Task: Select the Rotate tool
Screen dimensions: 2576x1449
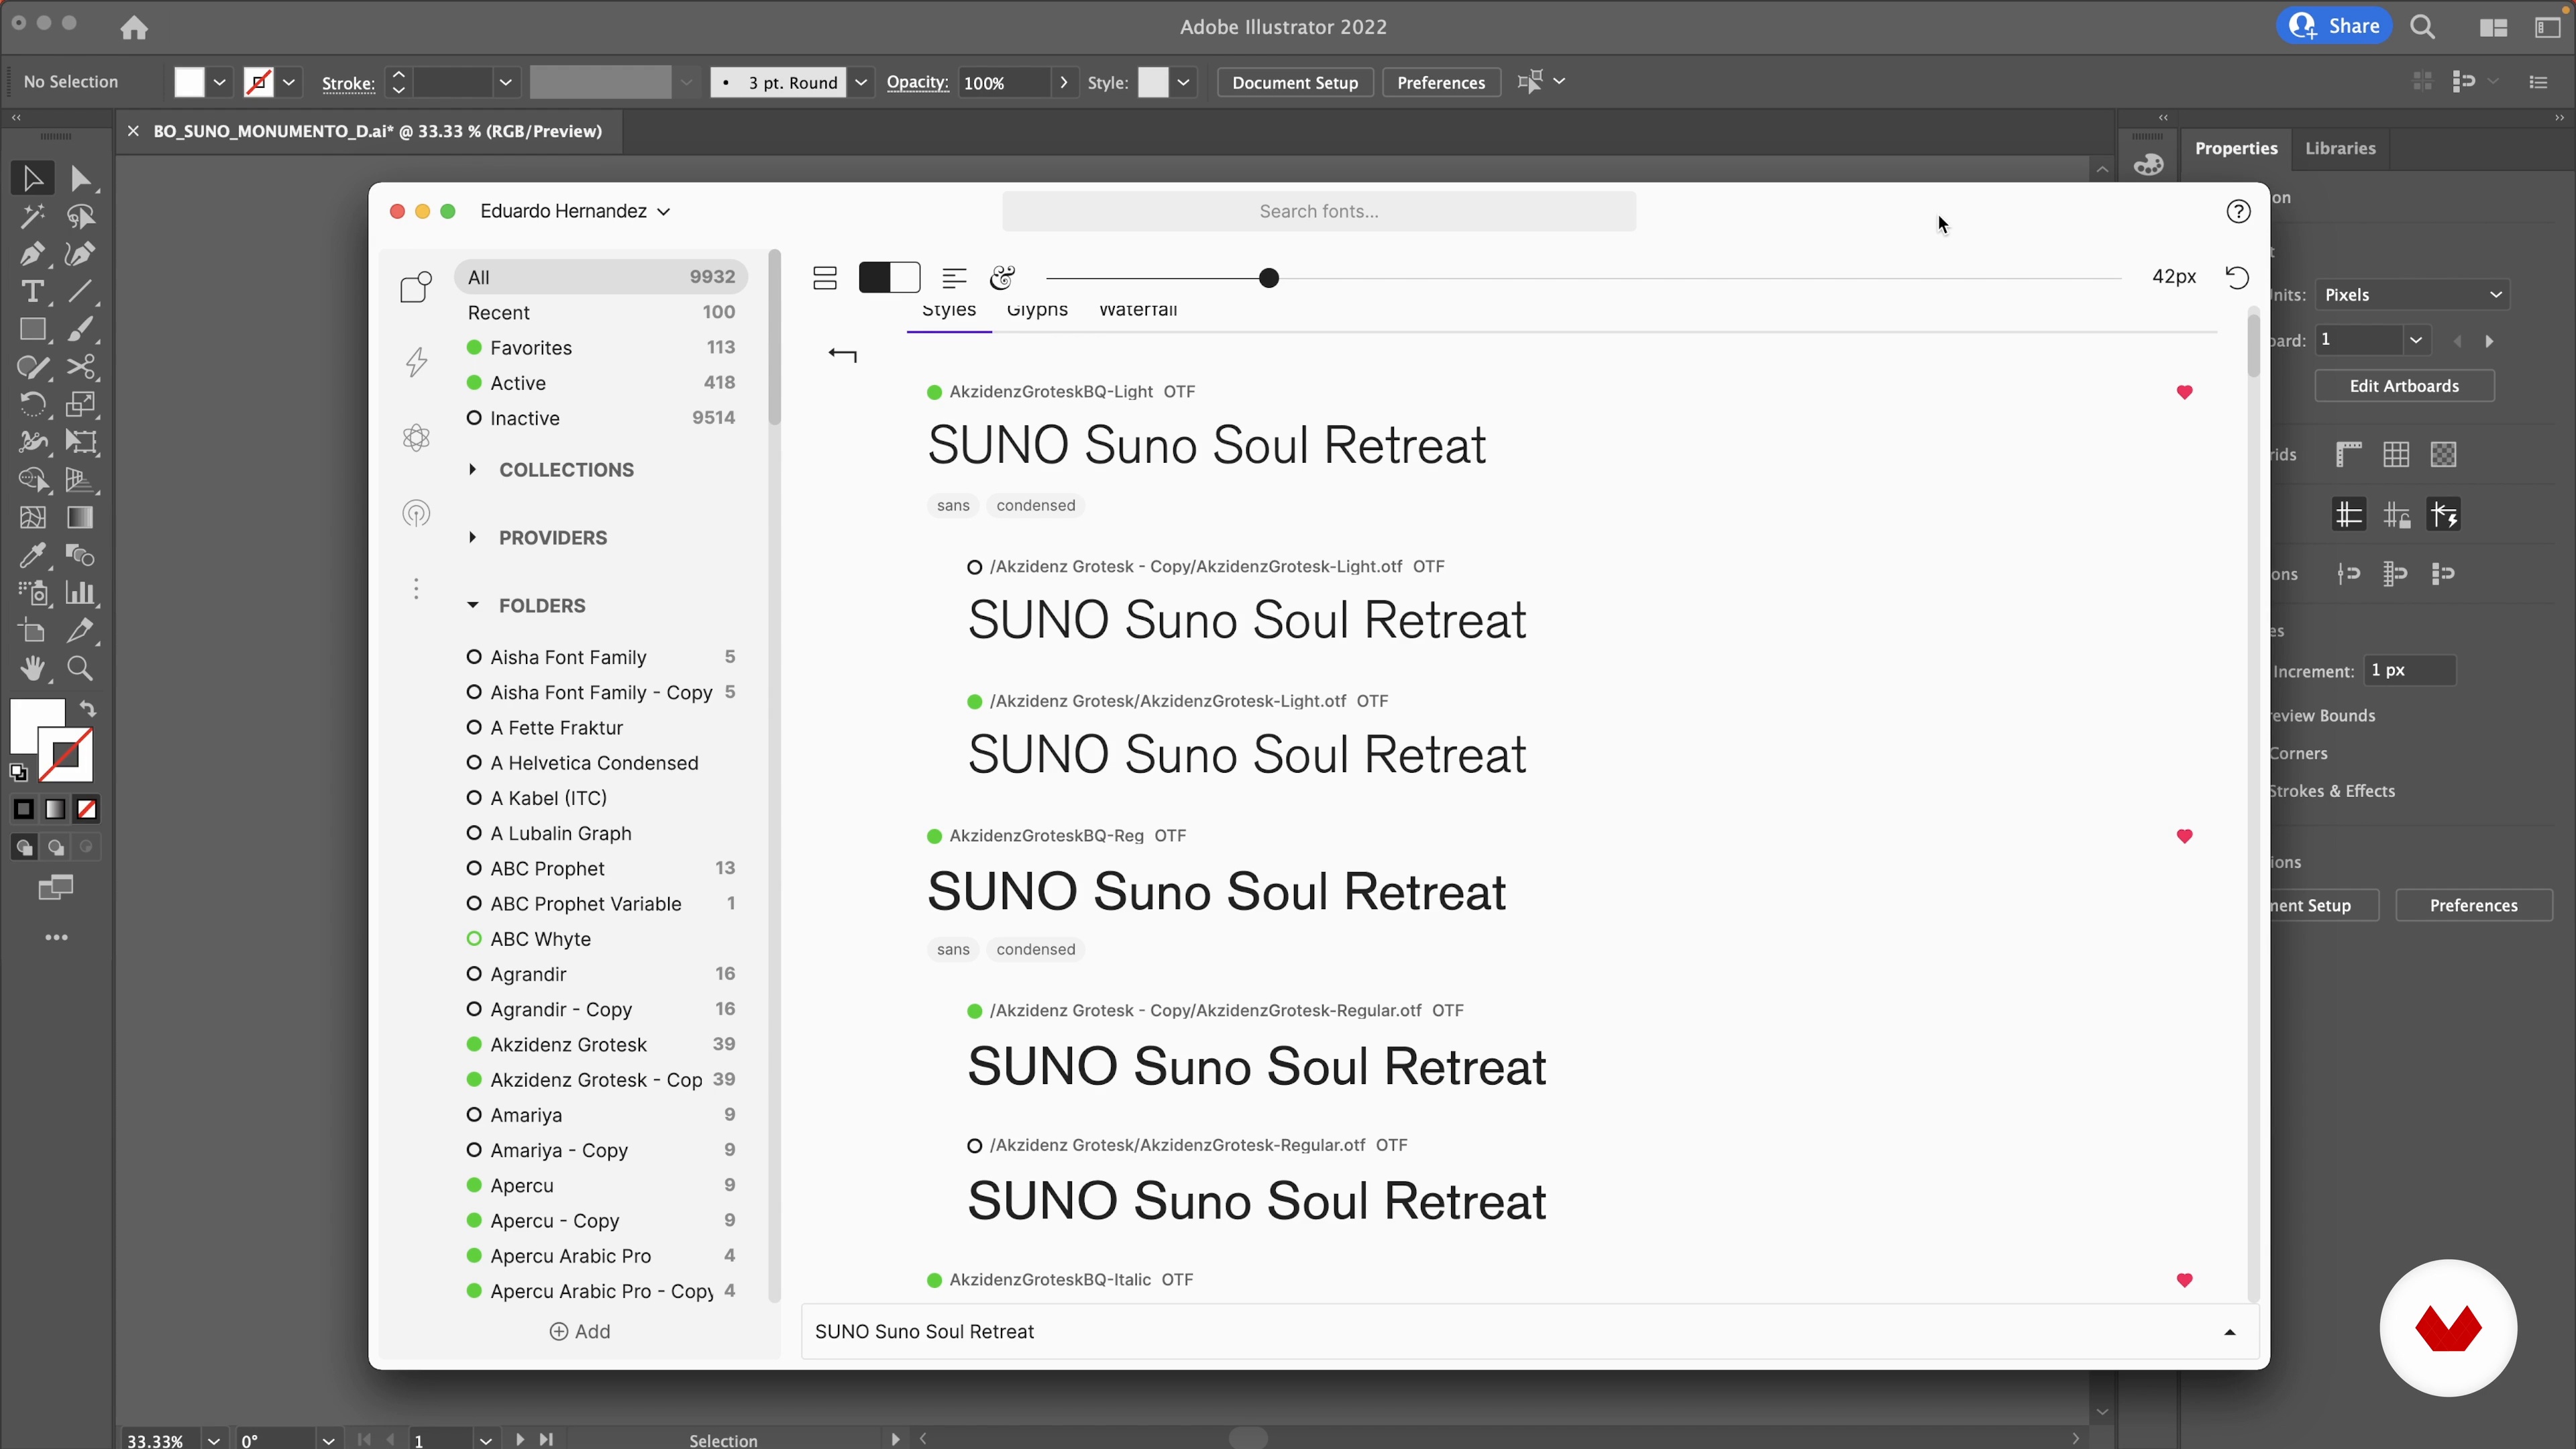Action: [32, 404]
